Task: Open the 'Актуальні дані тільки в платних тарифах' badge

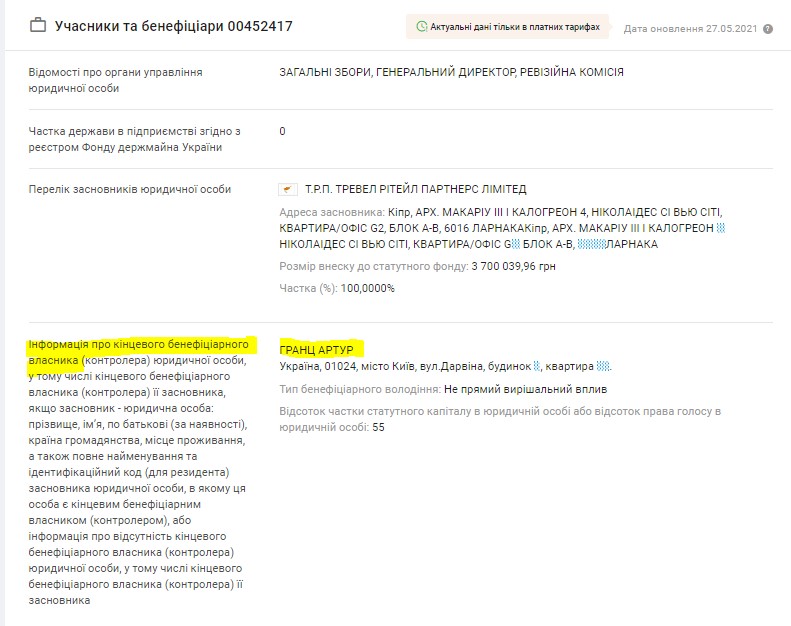Action: pyautogui.click(x=508, y=27)
